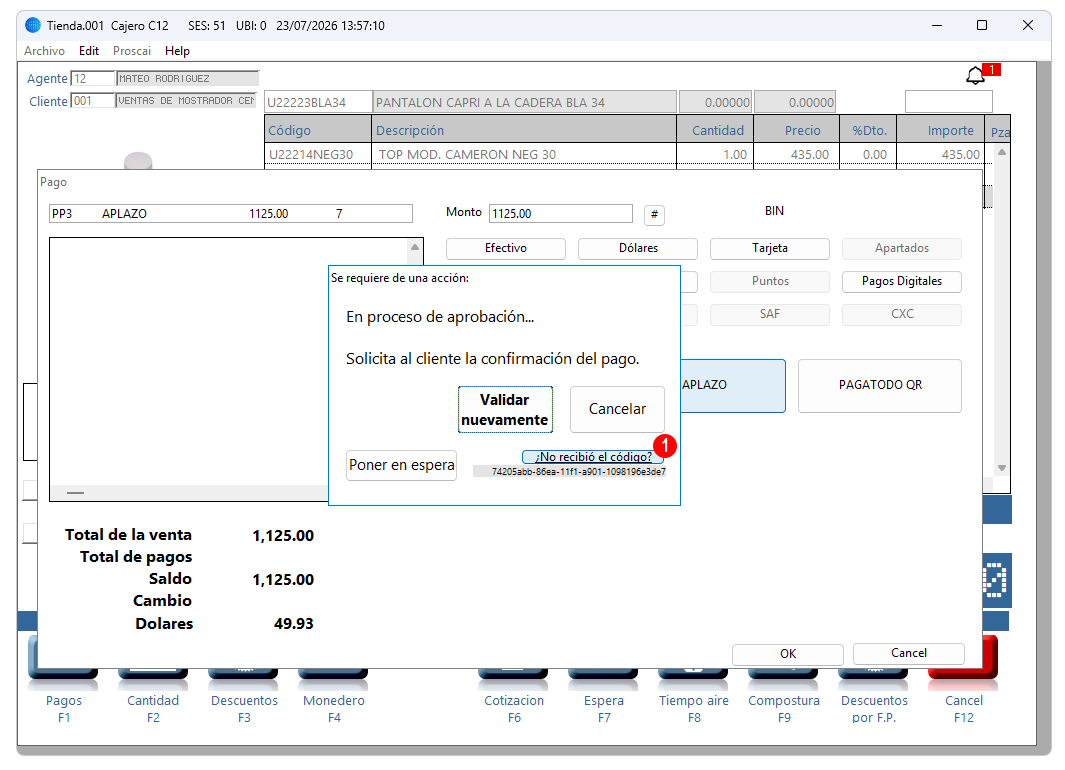Click Descuentos F3 function key label
Viewport: 1065px width, 770px height.
point(245,709)
